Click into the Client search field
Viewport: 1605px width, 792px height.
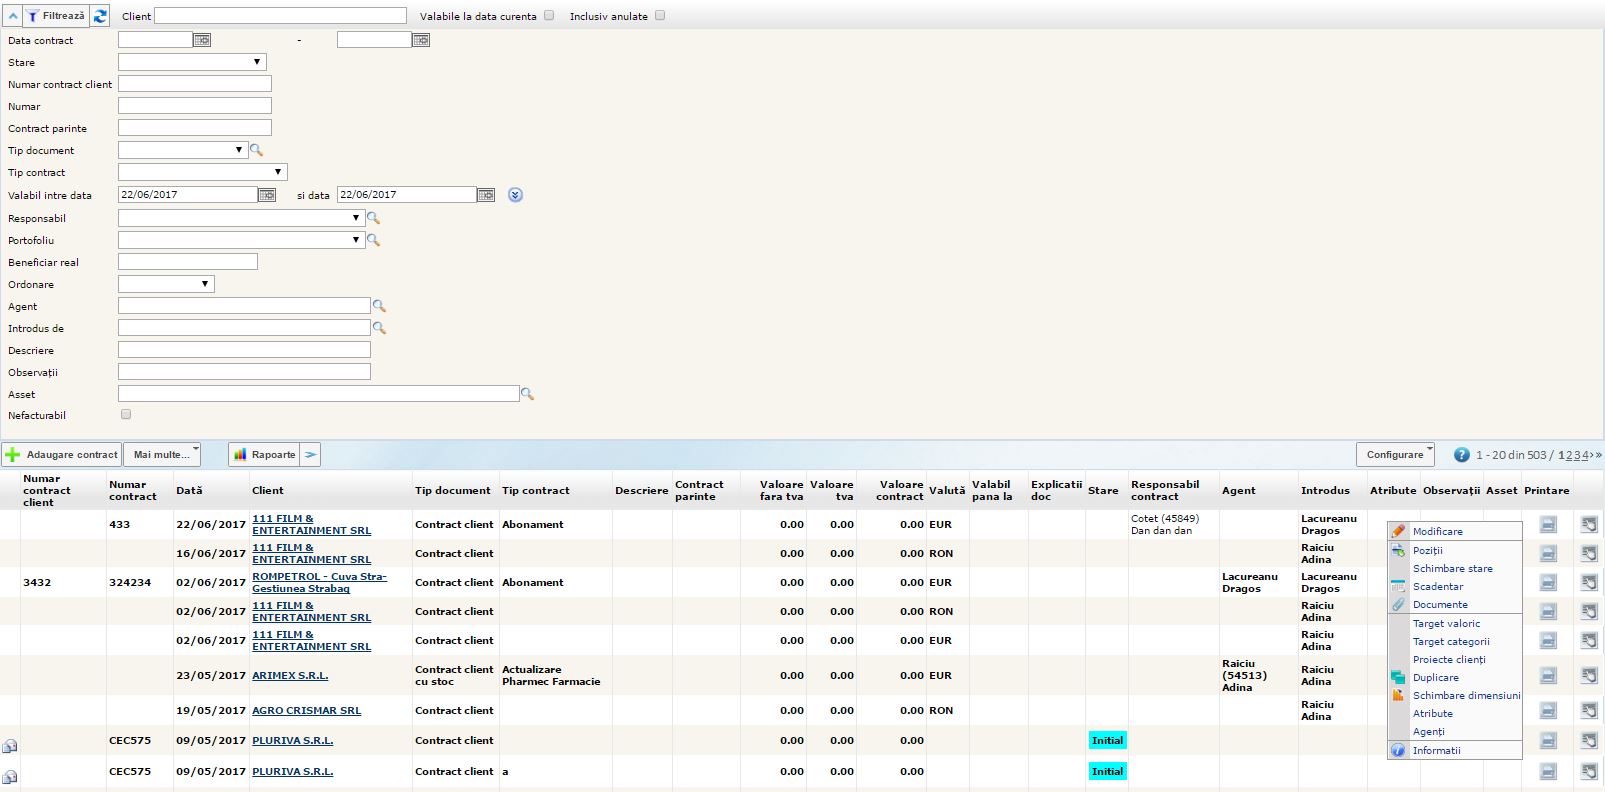(x=280, y=16)
